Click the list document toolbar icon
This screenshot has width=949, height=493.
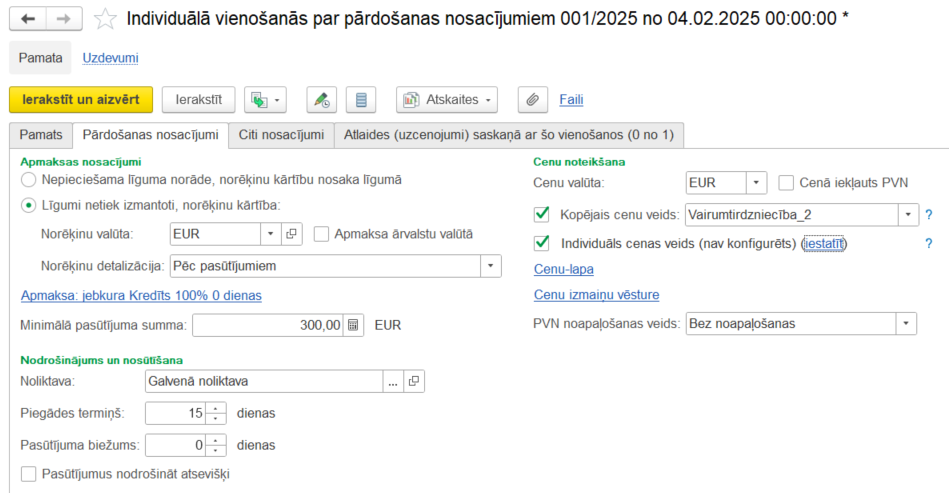pyautogui.click(x=361, y=100)
